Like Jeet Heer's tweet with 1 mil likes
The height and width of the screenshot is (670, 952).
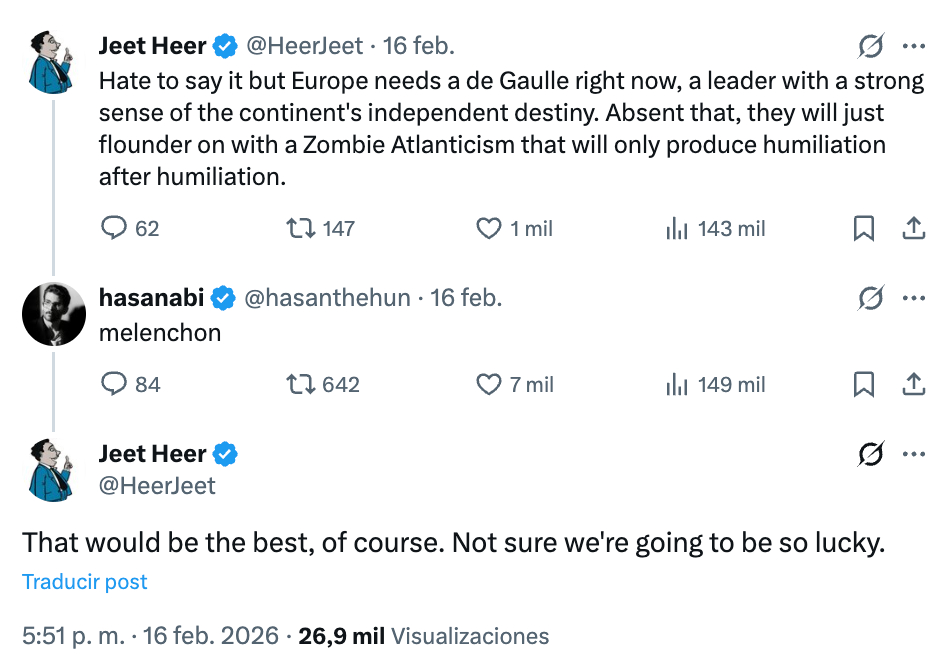pos(489,229)
